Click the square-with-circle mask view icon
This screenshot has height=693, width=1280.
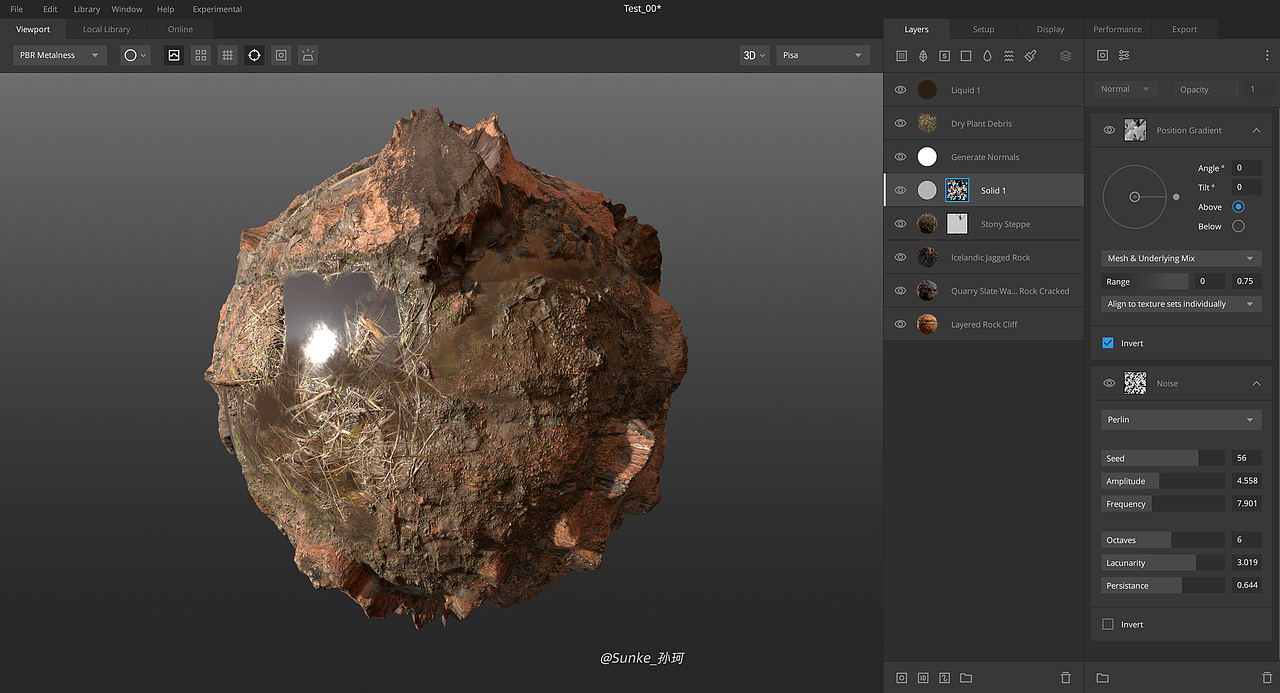(281, 55)
